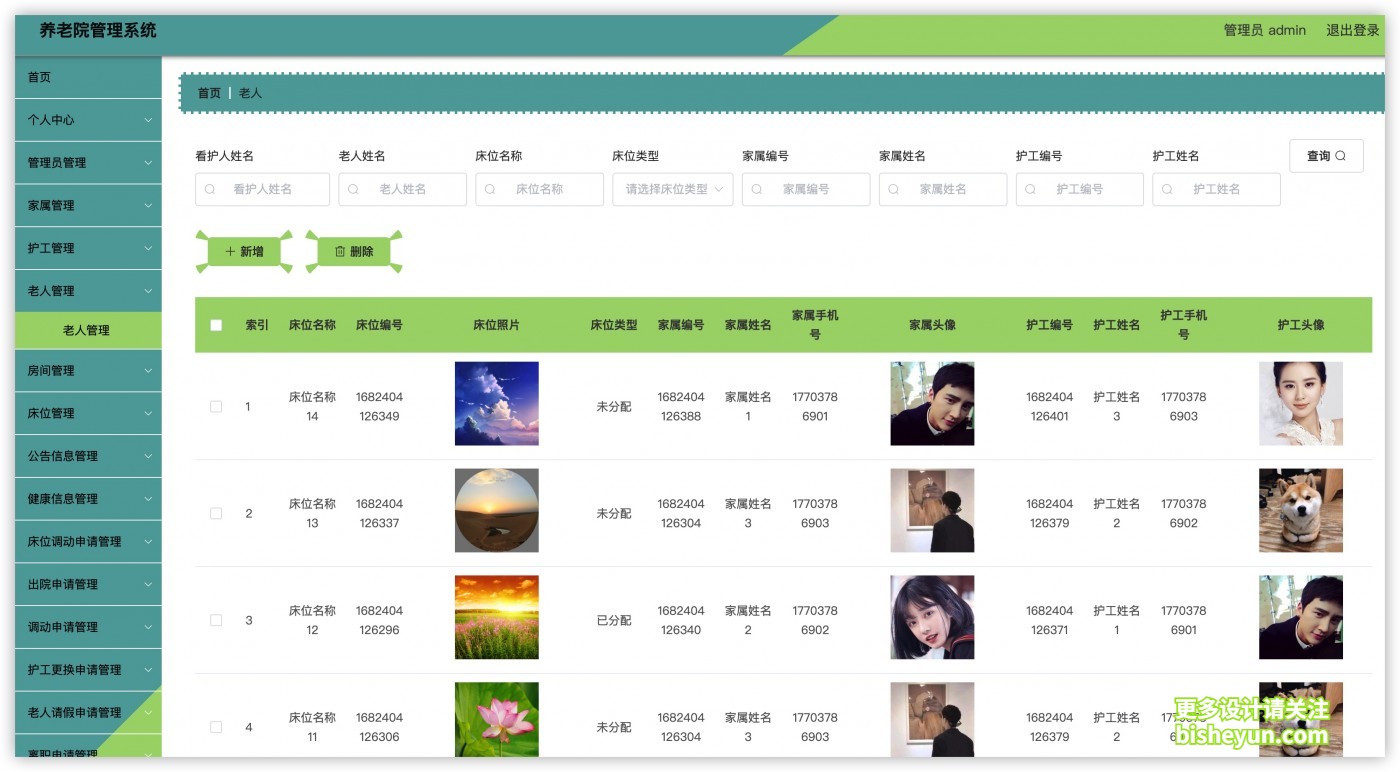Open 护工头像 woman photo in row 1
This screenshot has height=772, width=1400.
[1301, 404]
